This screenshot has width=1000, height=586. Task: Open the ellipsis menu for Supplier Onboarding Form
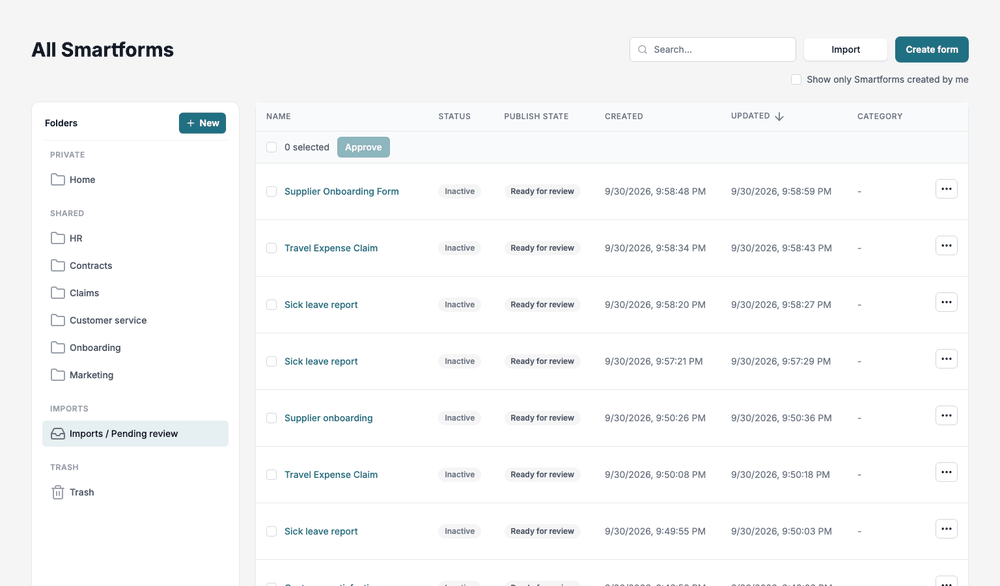[946, 189]
